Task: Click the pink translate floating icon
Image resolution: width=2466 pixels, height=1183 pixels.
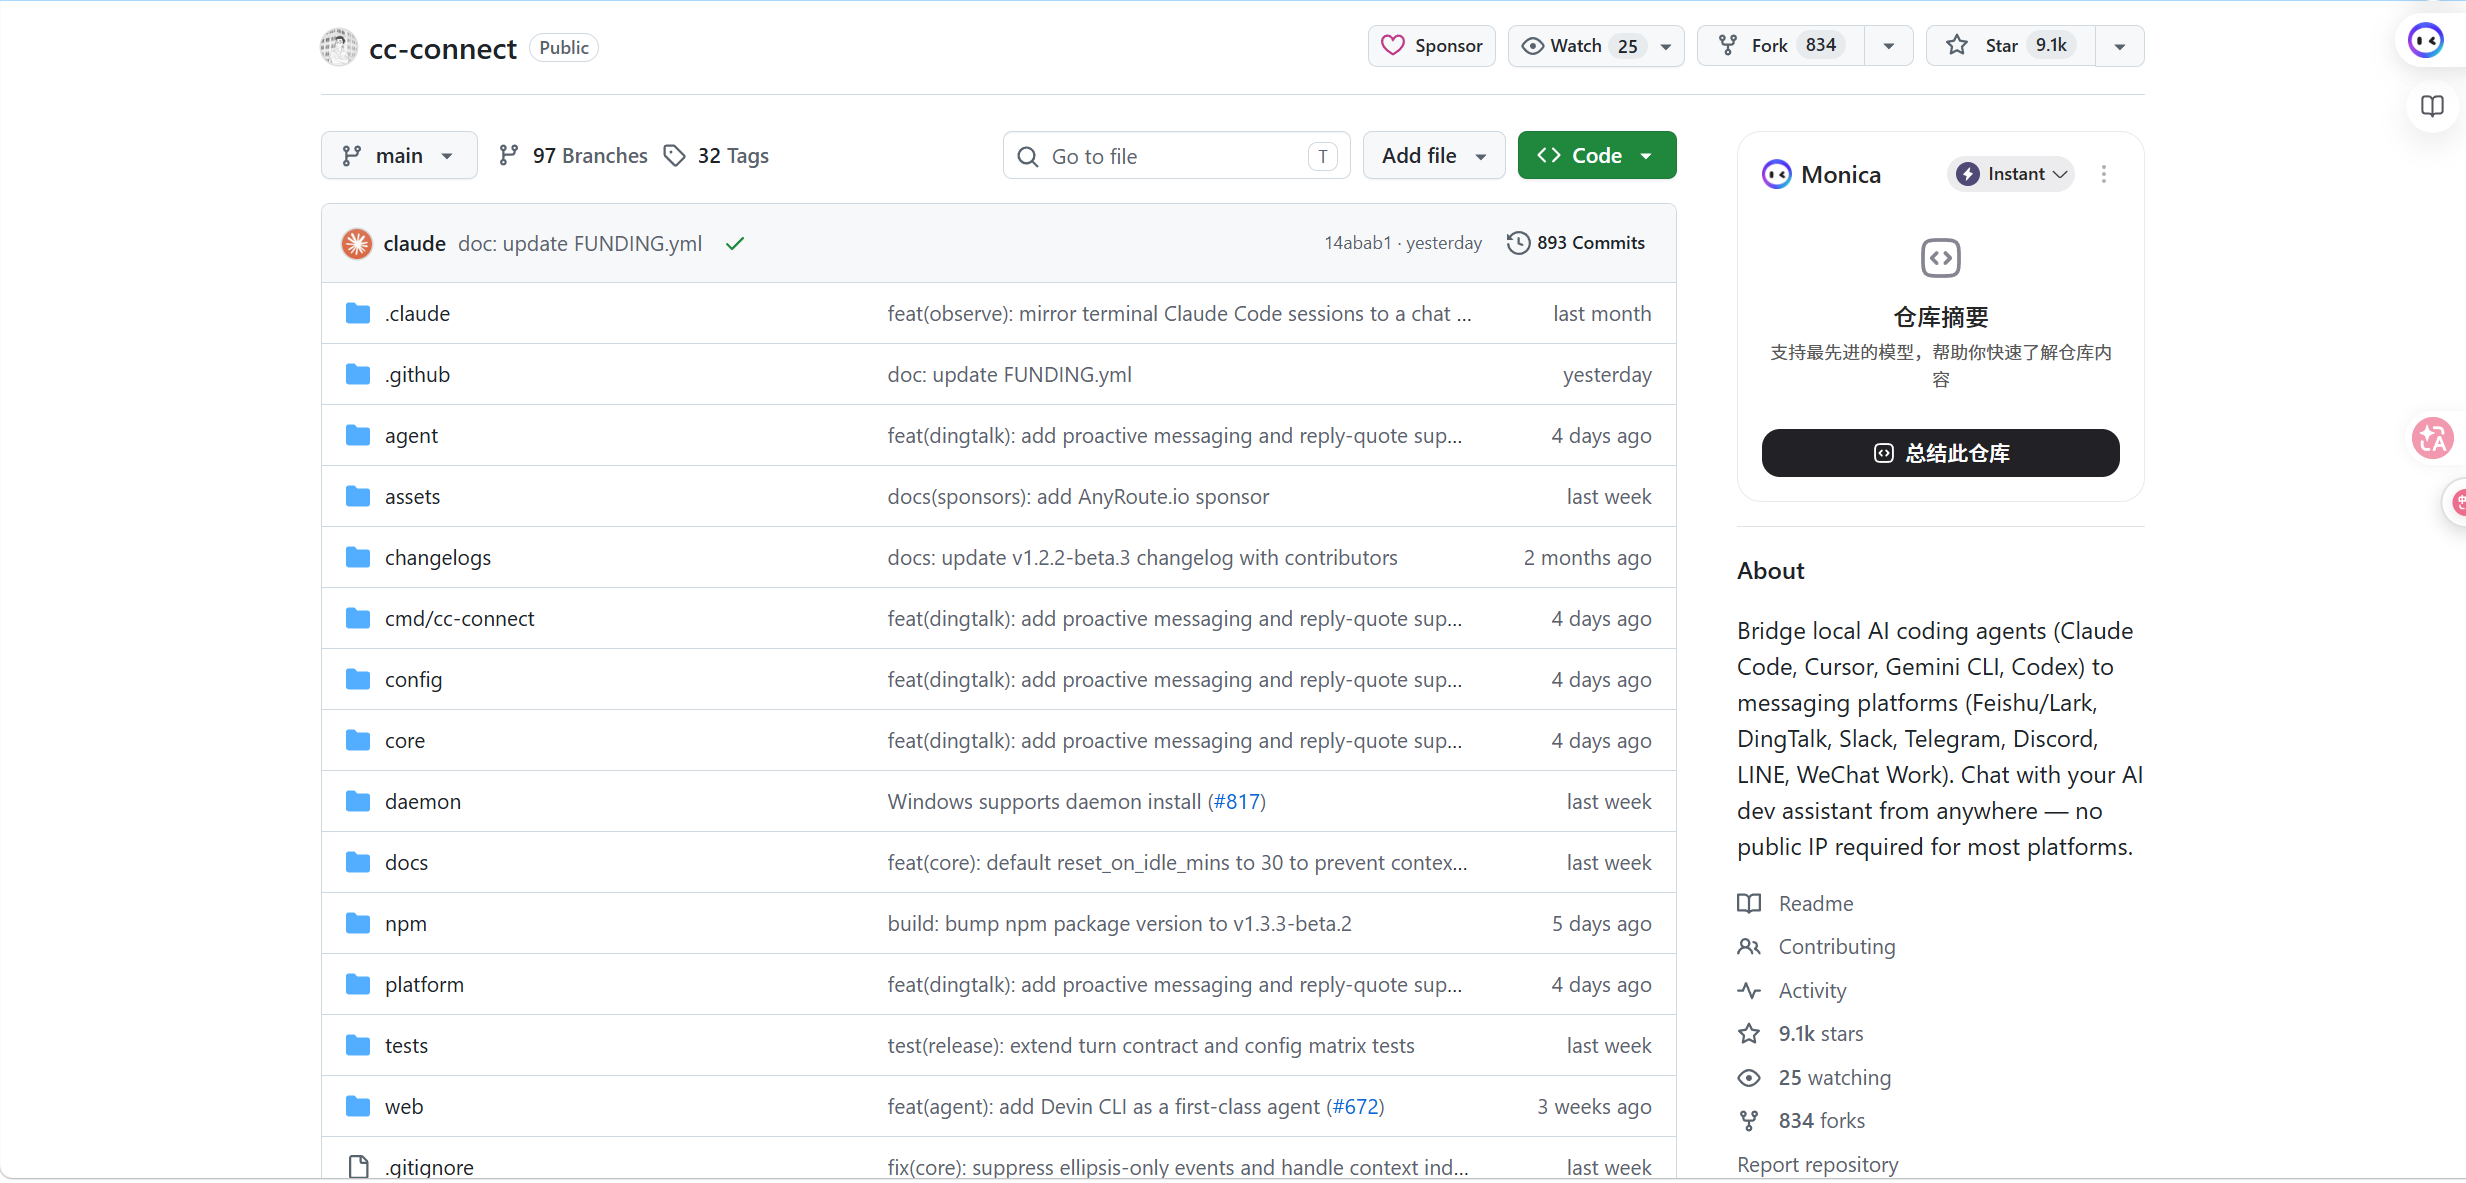Action: tap(2432, 438)
